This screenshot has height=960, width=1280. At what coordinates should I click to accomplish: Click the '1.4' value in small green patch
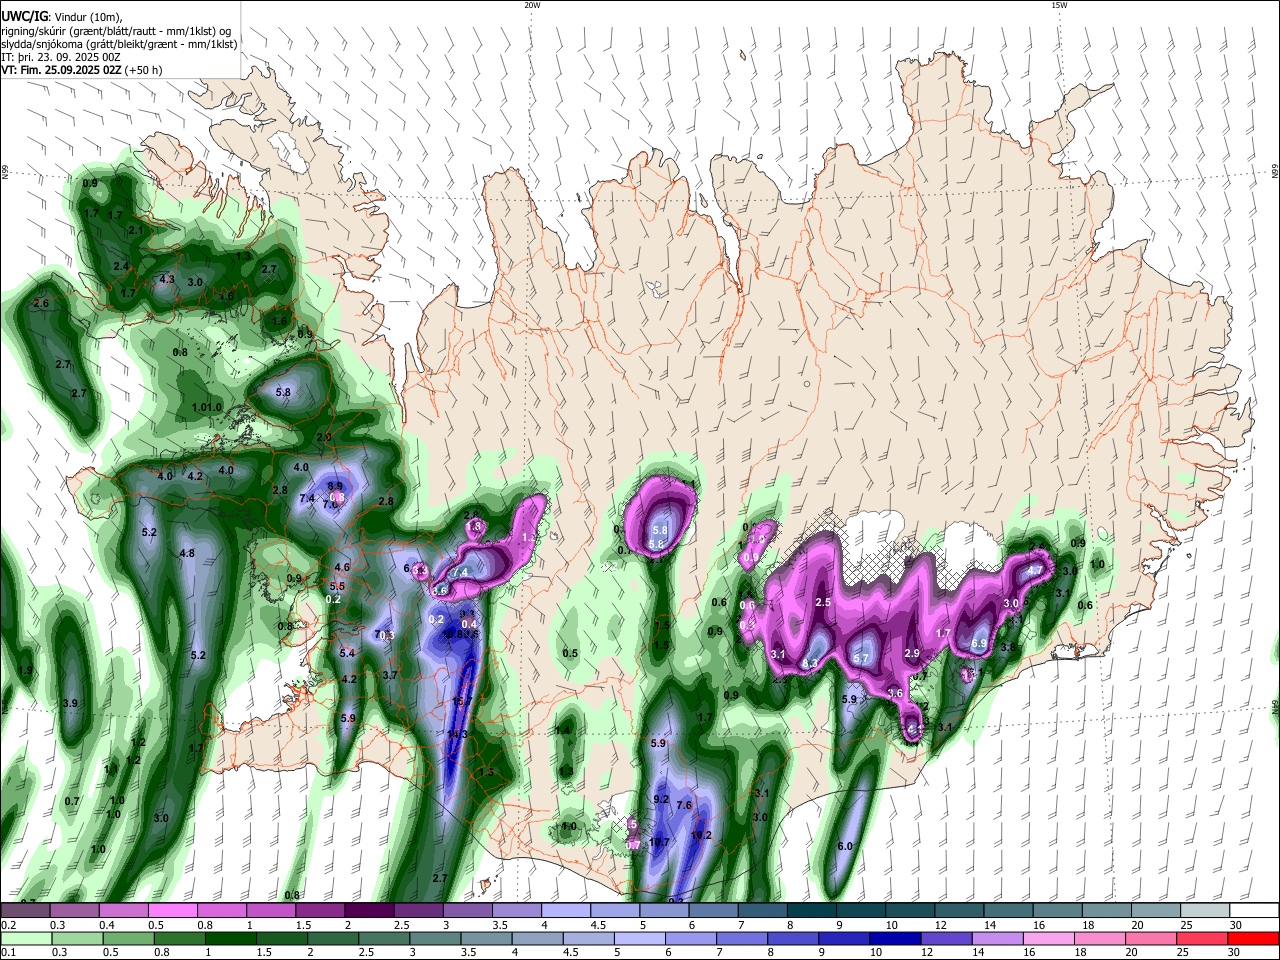pyautogui.click(x=562, y=730)
